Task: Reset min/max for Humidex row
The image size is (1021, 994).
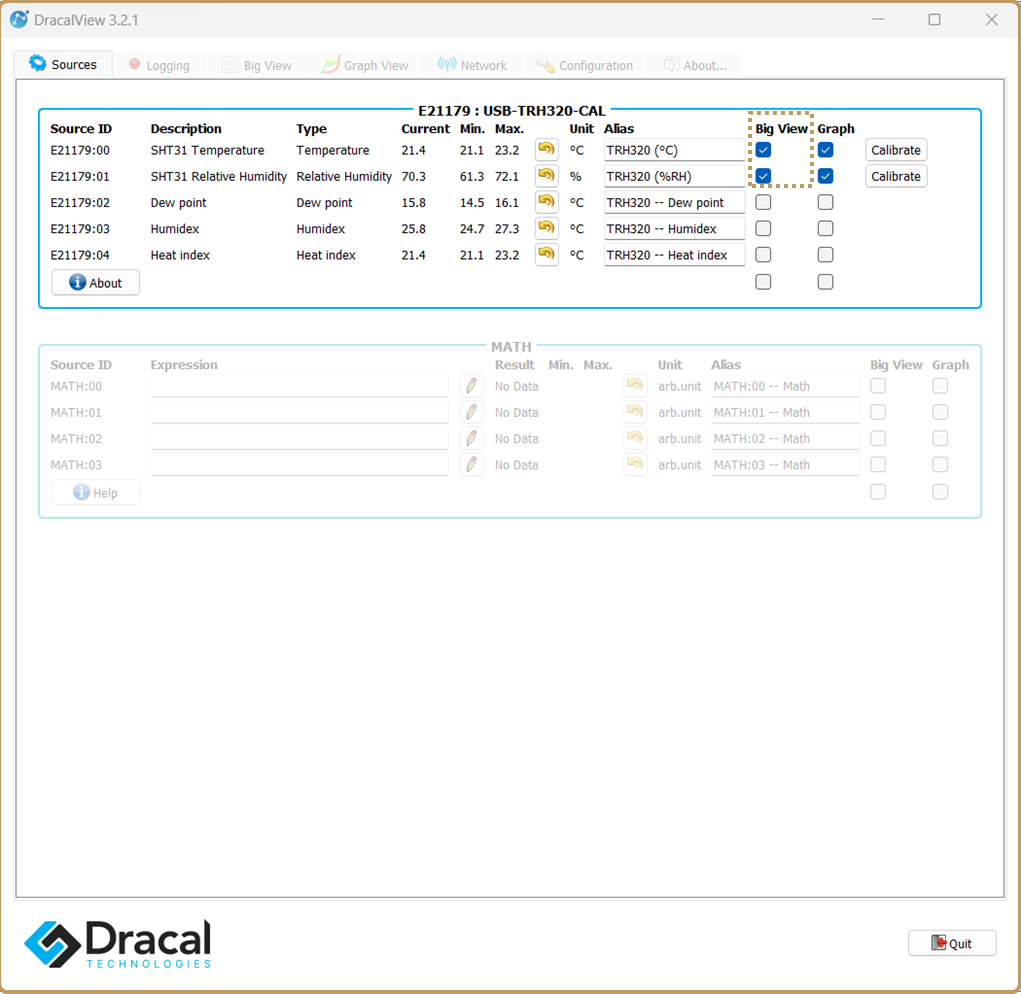Action: click(546, 228)
